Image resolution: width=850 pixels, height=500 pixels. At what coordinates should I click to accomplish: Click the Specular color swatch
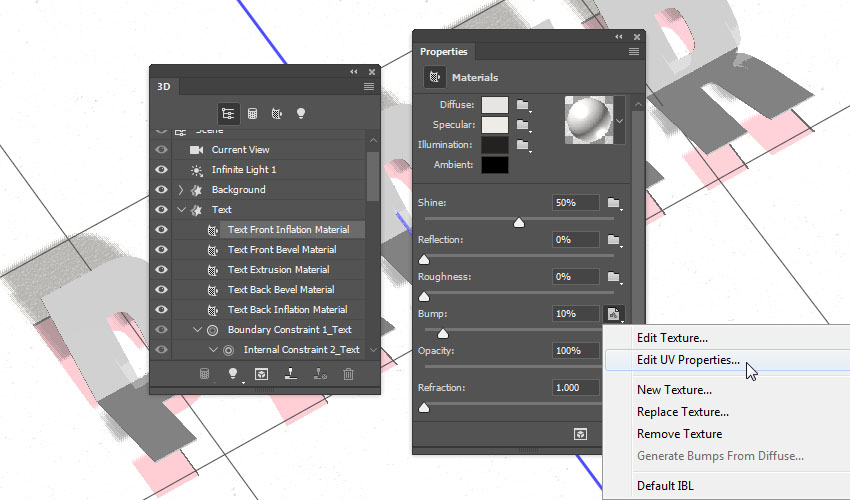coord(495,125)
